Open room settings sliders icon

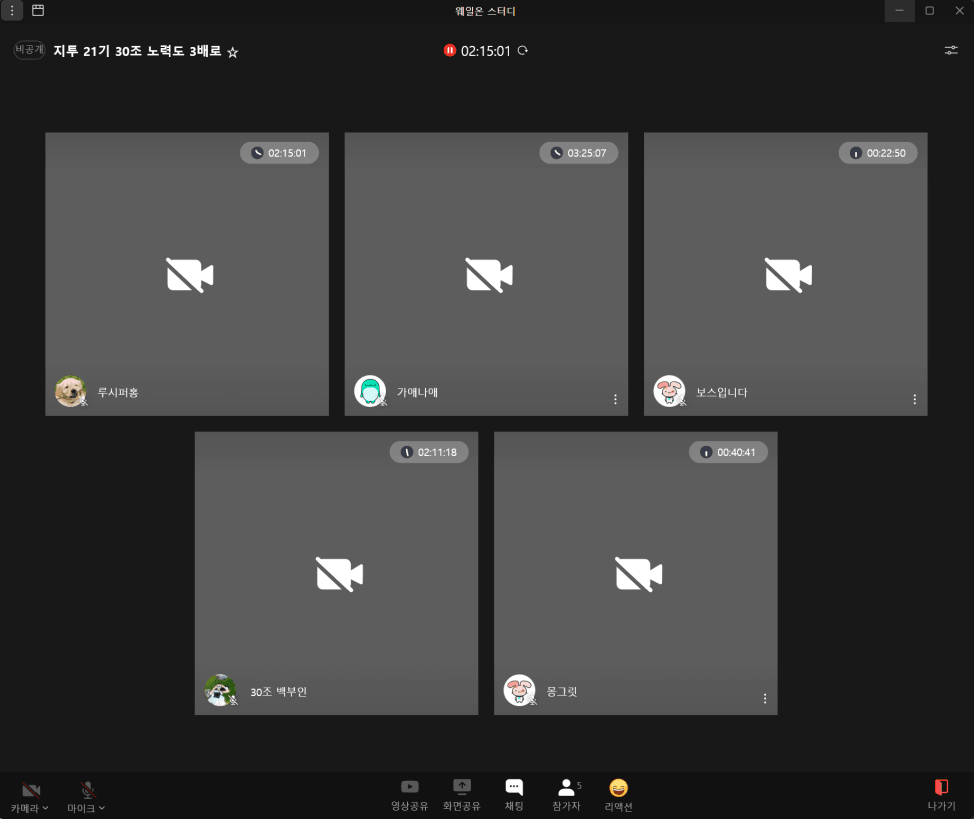951,50
